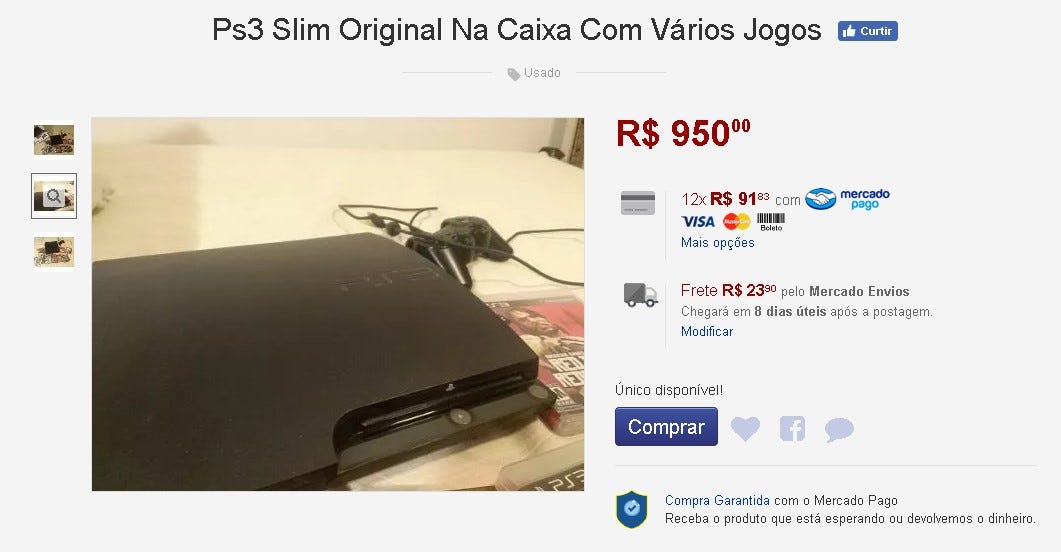Viewport: 1061px width, 555px height.
Task: Click the Boleto barcode icon
Action: tap(771, 222)
